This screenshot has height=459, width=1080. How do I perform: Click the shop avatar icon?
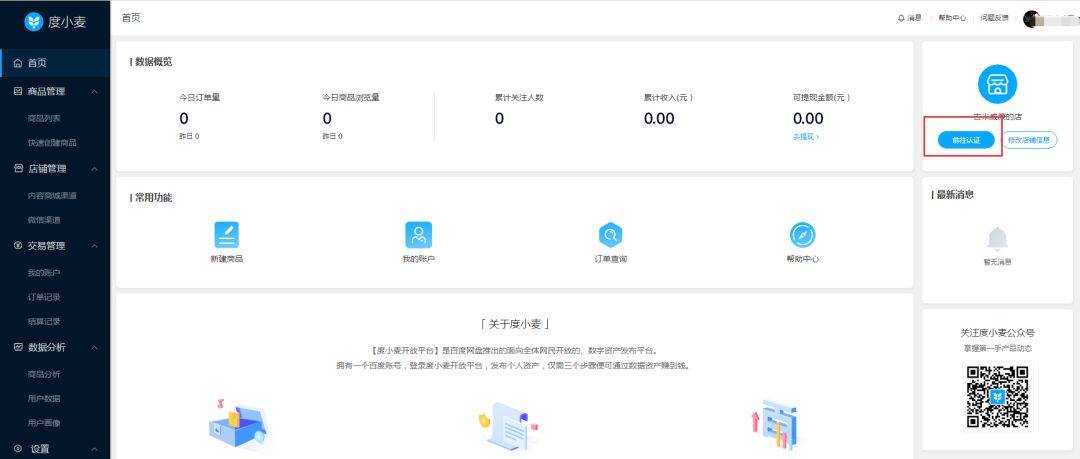point(997,84)
